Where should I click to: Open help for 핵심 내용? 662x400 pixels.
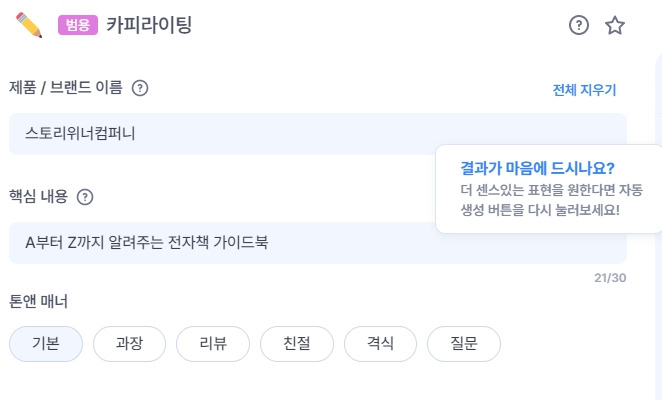click(x=85, y=197)
